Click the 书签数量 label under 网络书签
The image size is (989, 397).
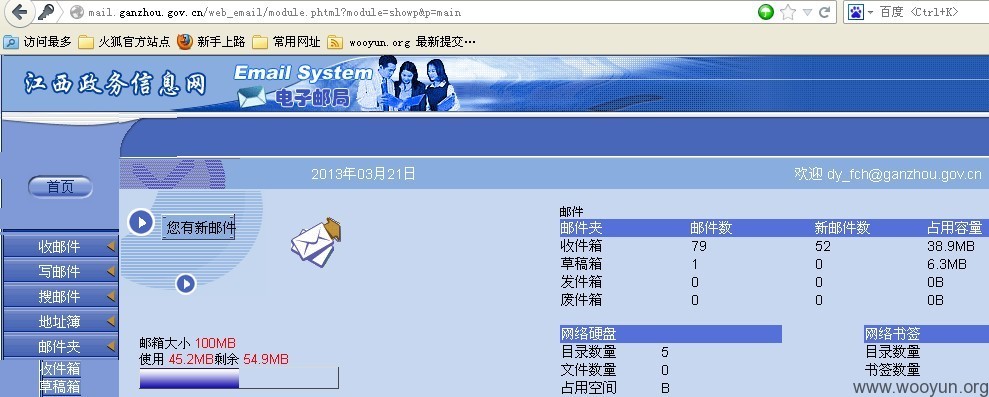892,370
